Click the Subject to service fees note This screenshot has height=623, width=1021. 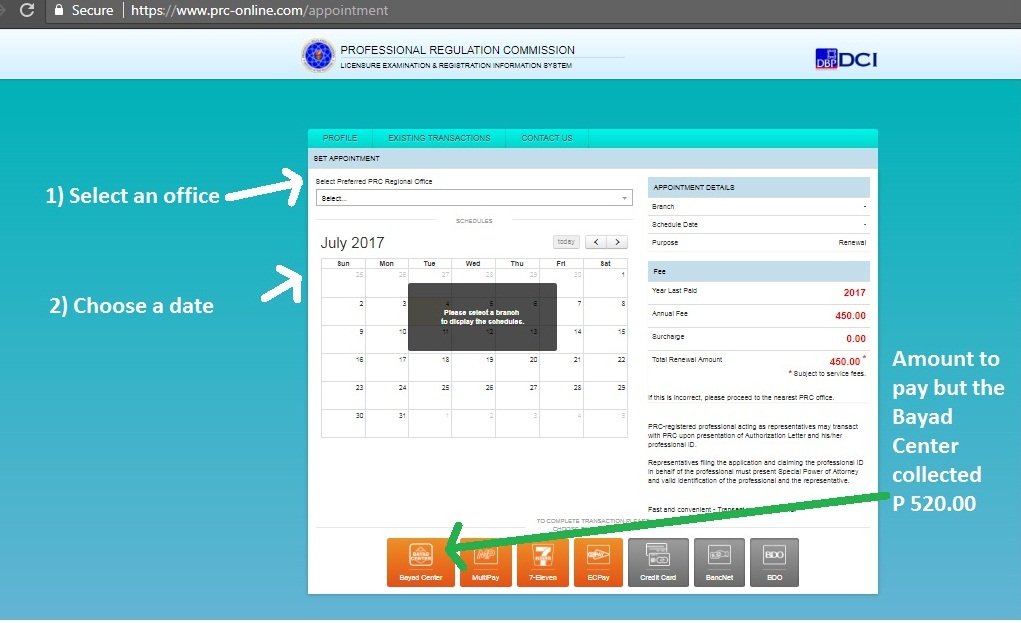[x=827, y=374]
